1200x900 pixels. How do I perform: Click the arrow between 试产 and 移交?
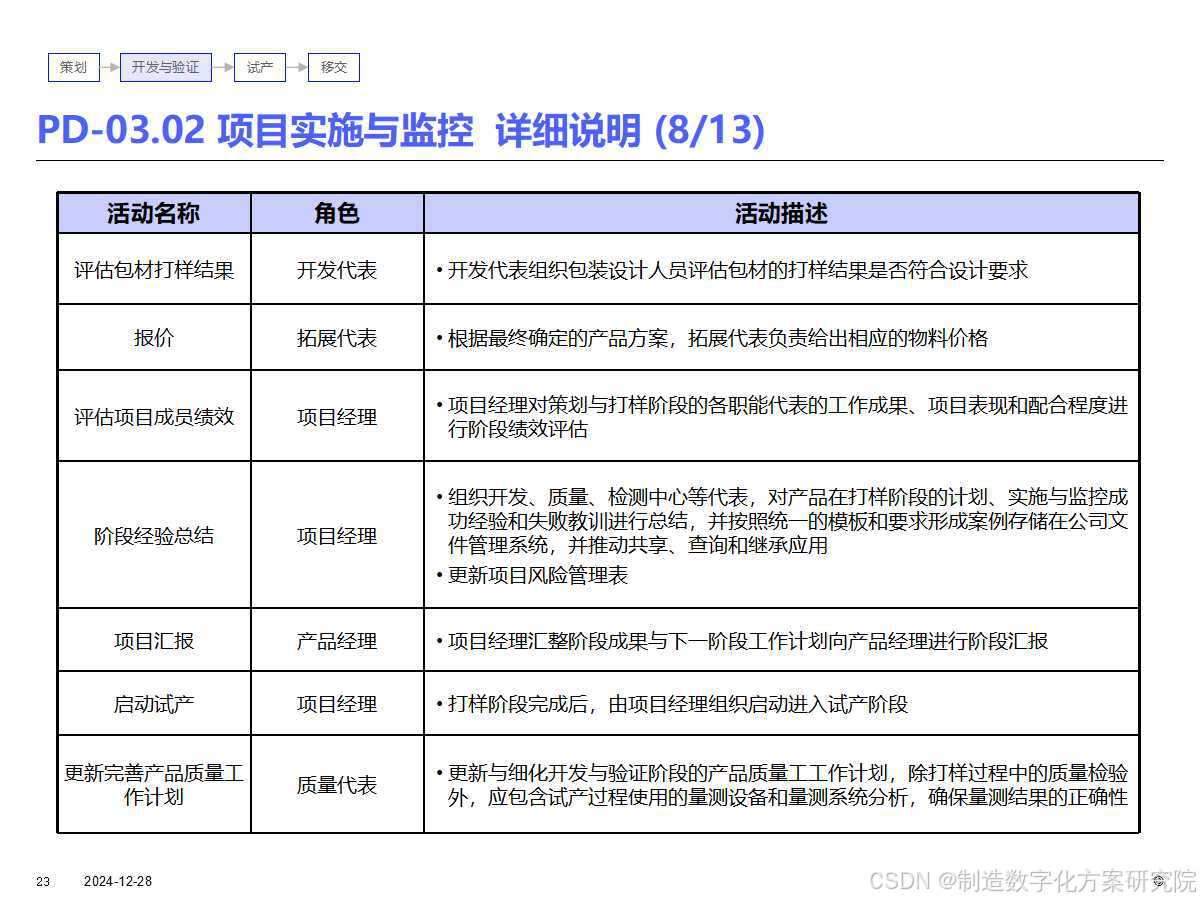coord(297,68)
